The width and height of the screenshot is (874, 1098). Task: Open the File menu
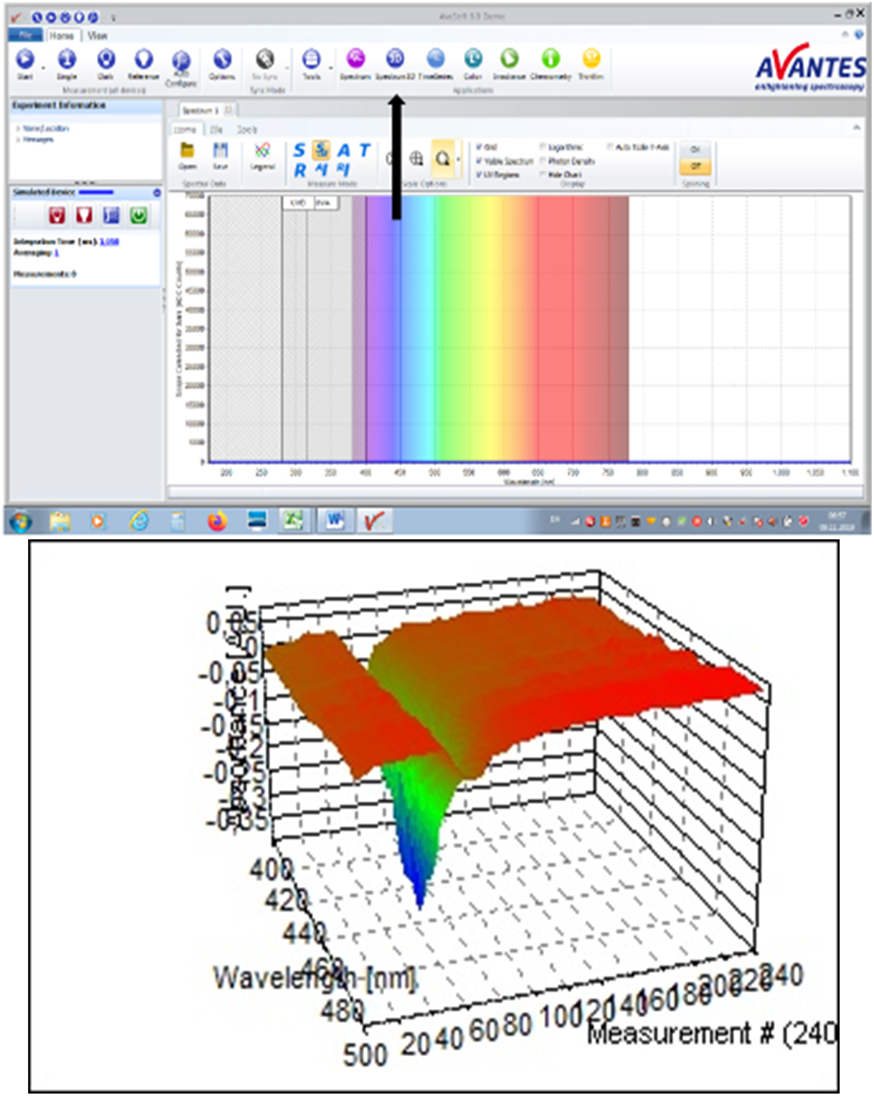(26, 35)
